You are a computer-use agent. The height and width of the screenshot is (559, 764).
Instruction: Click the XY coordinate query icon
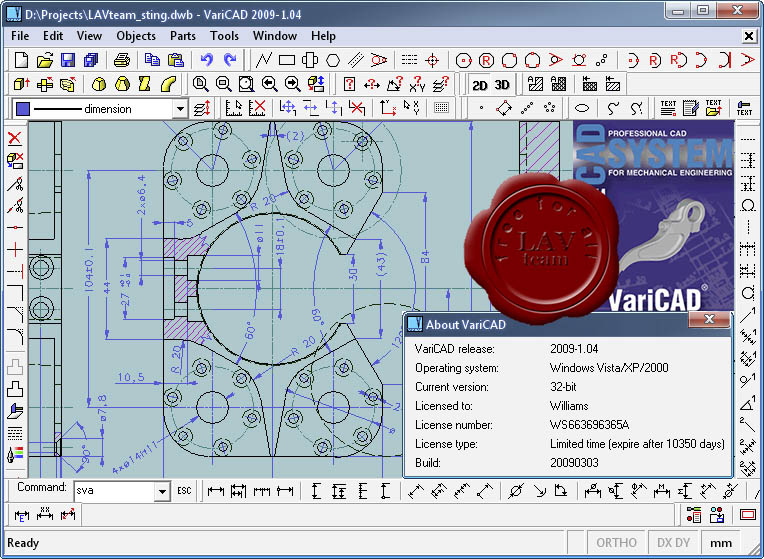(418, 84)
